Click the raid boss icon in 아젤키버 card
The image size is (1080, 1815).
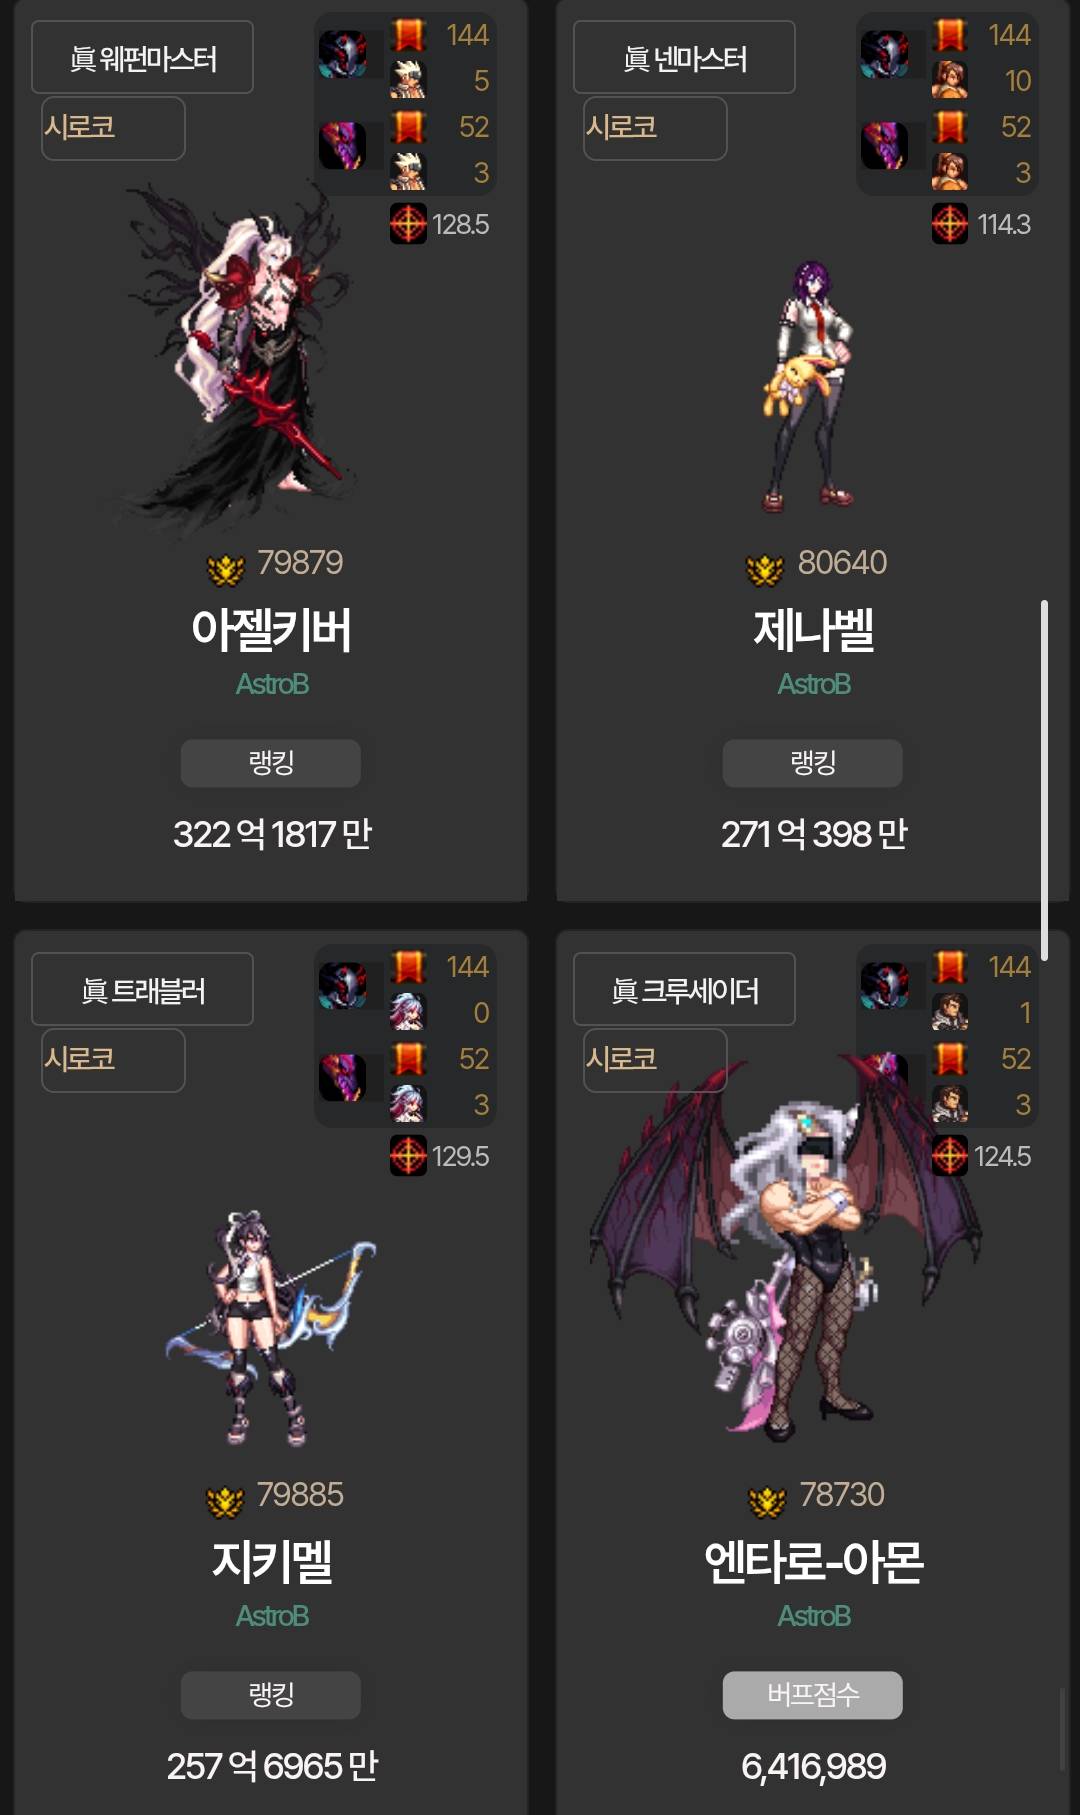pyautogui.click(x=343, y=54)
